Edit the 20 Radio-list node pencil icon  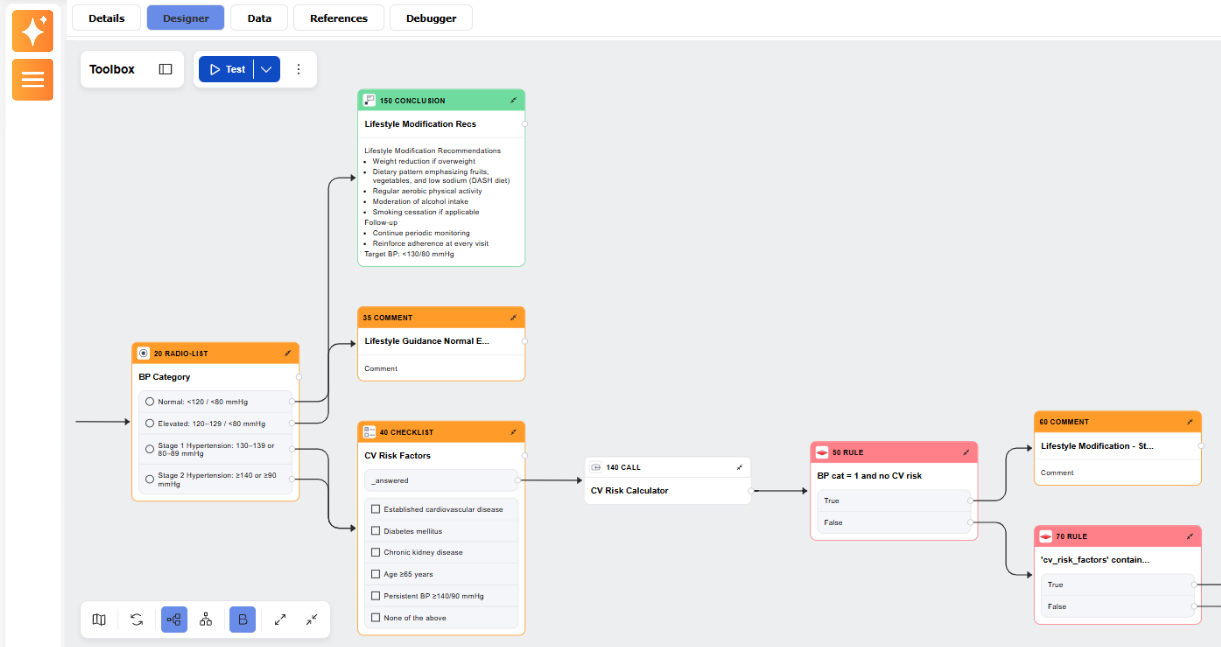[288, 353]
